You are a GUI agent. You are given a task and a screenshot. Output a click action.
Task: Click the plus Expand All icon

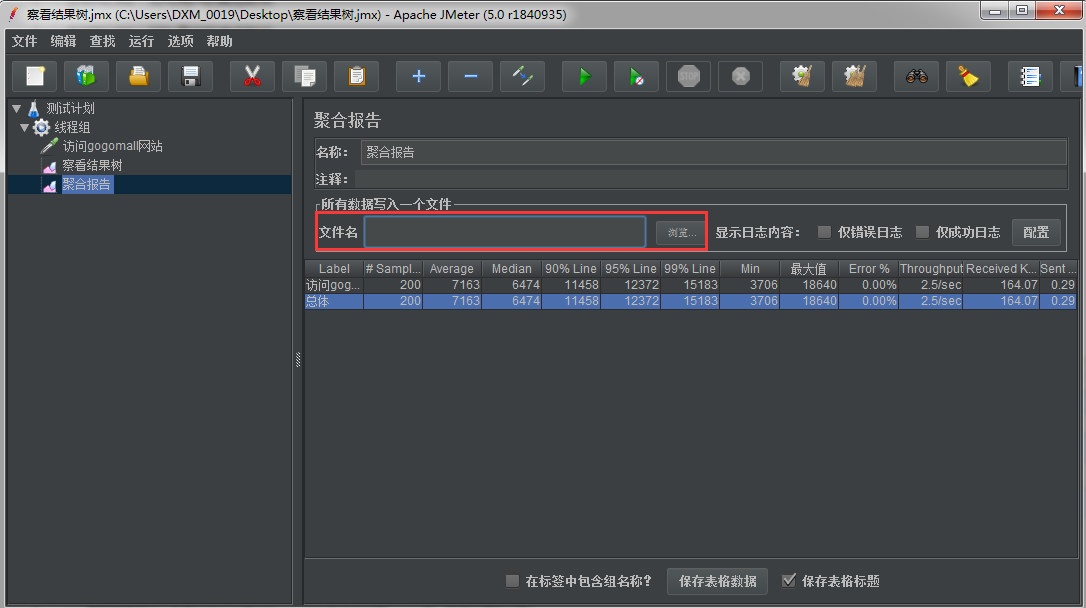click(x=418, y=76)
